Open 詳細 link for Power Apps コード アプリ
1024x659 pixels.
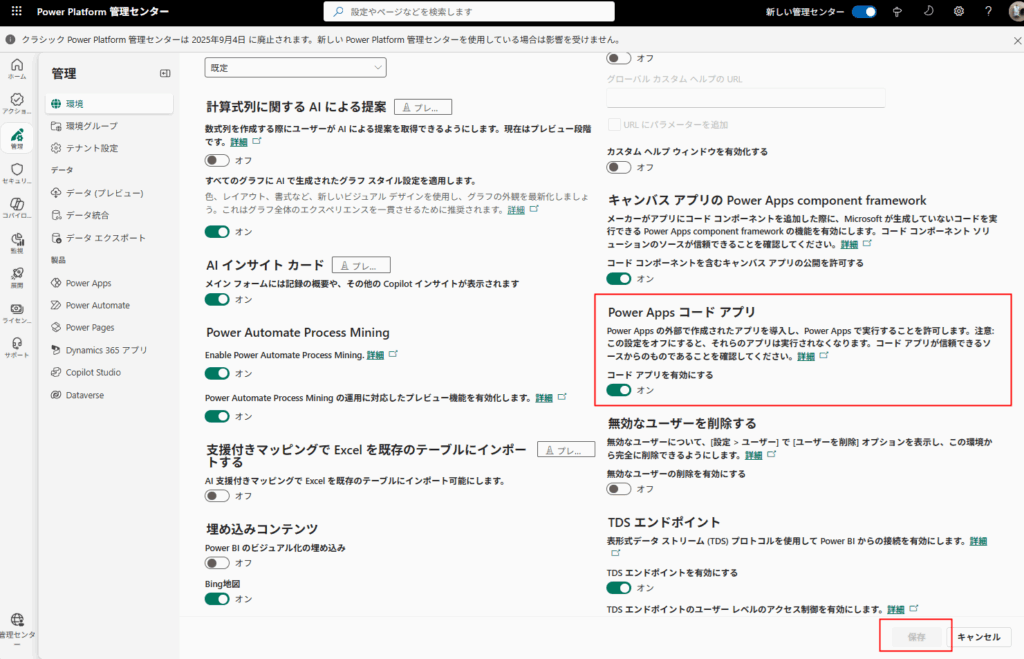(x=806, y=357)
